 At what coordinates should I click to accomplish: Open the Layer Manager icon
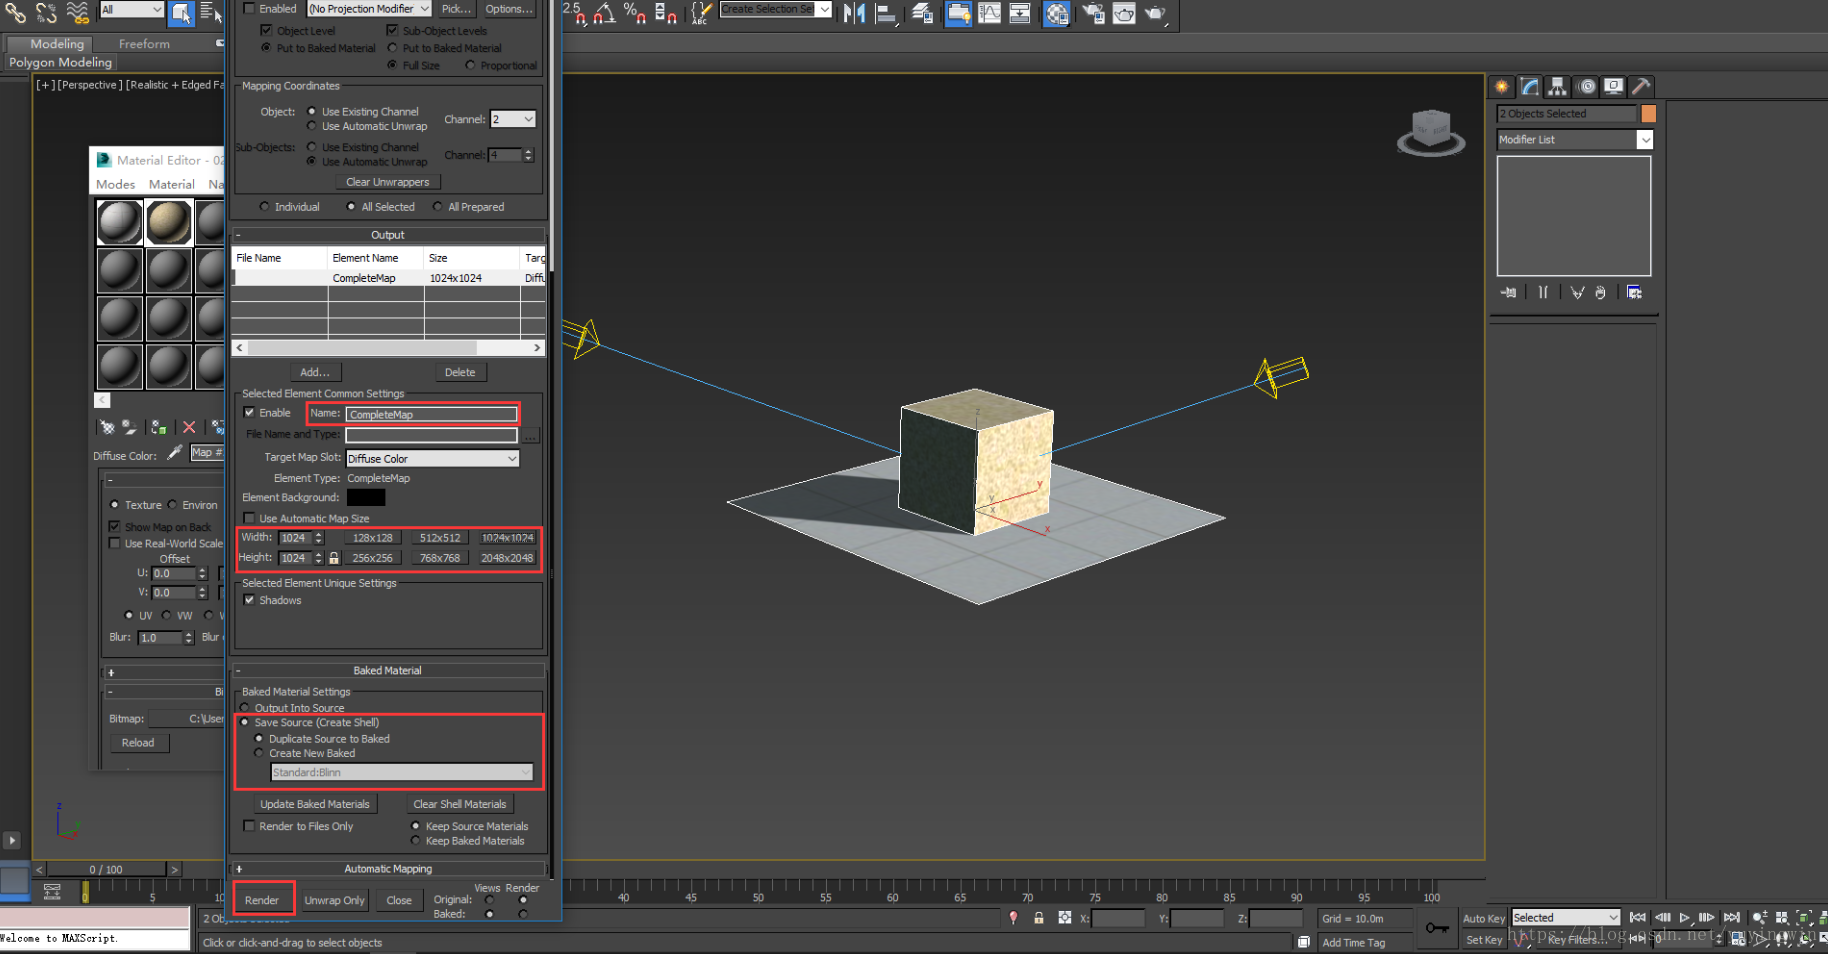(x=922, y=13)
